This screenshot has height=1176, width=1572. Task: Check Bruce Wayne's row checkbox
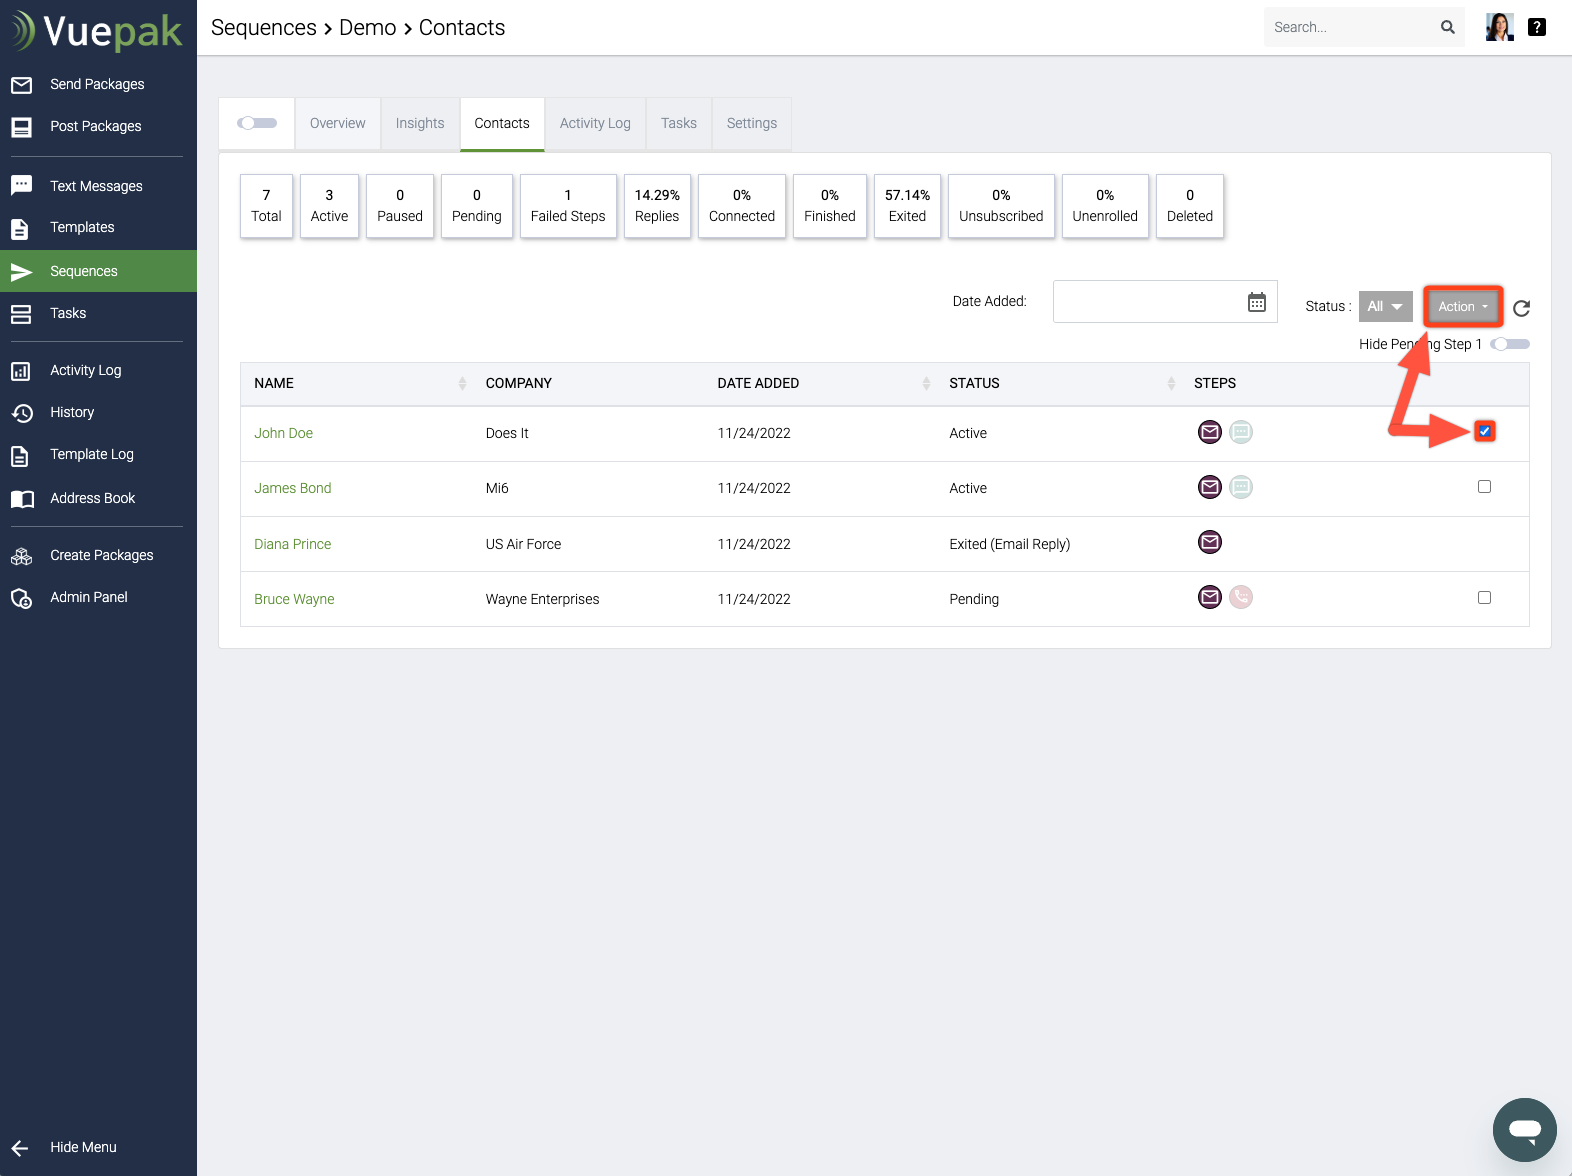(1484, 598)
